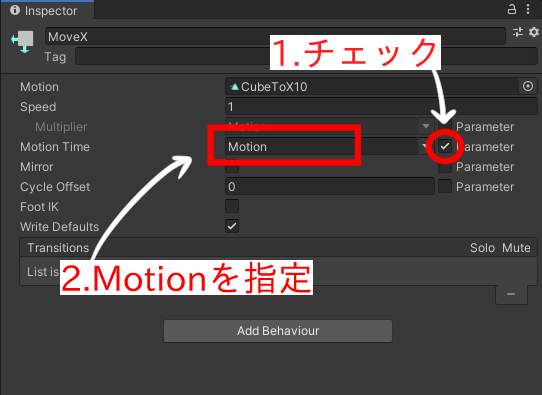This screenshot has width=542, height=395.
Task: Click the Mute column label
Action: pos(516,248)
